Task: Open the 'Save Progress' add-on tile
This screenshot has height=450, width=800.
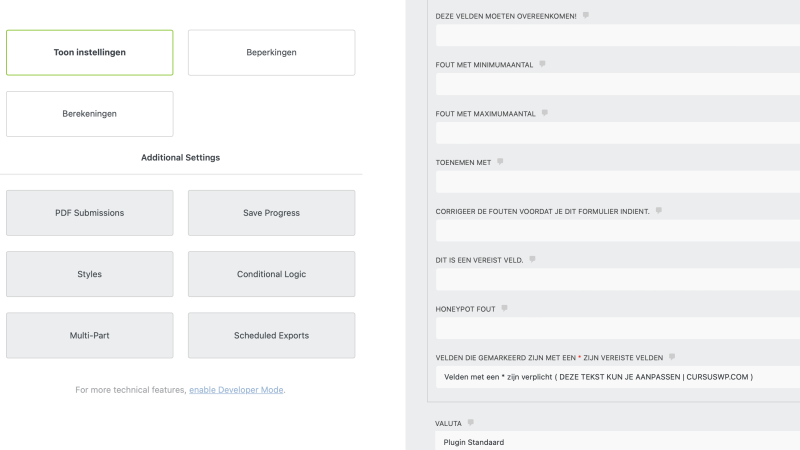Action: [x=271, y=213]
